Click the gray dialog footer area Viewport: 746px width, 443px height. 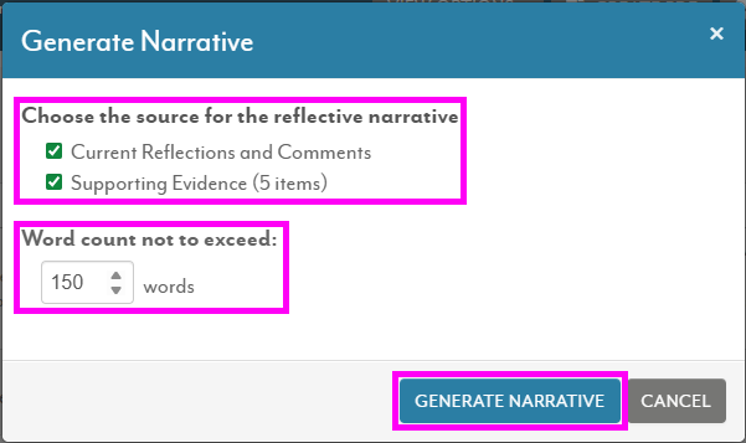[x=200, y=401]
